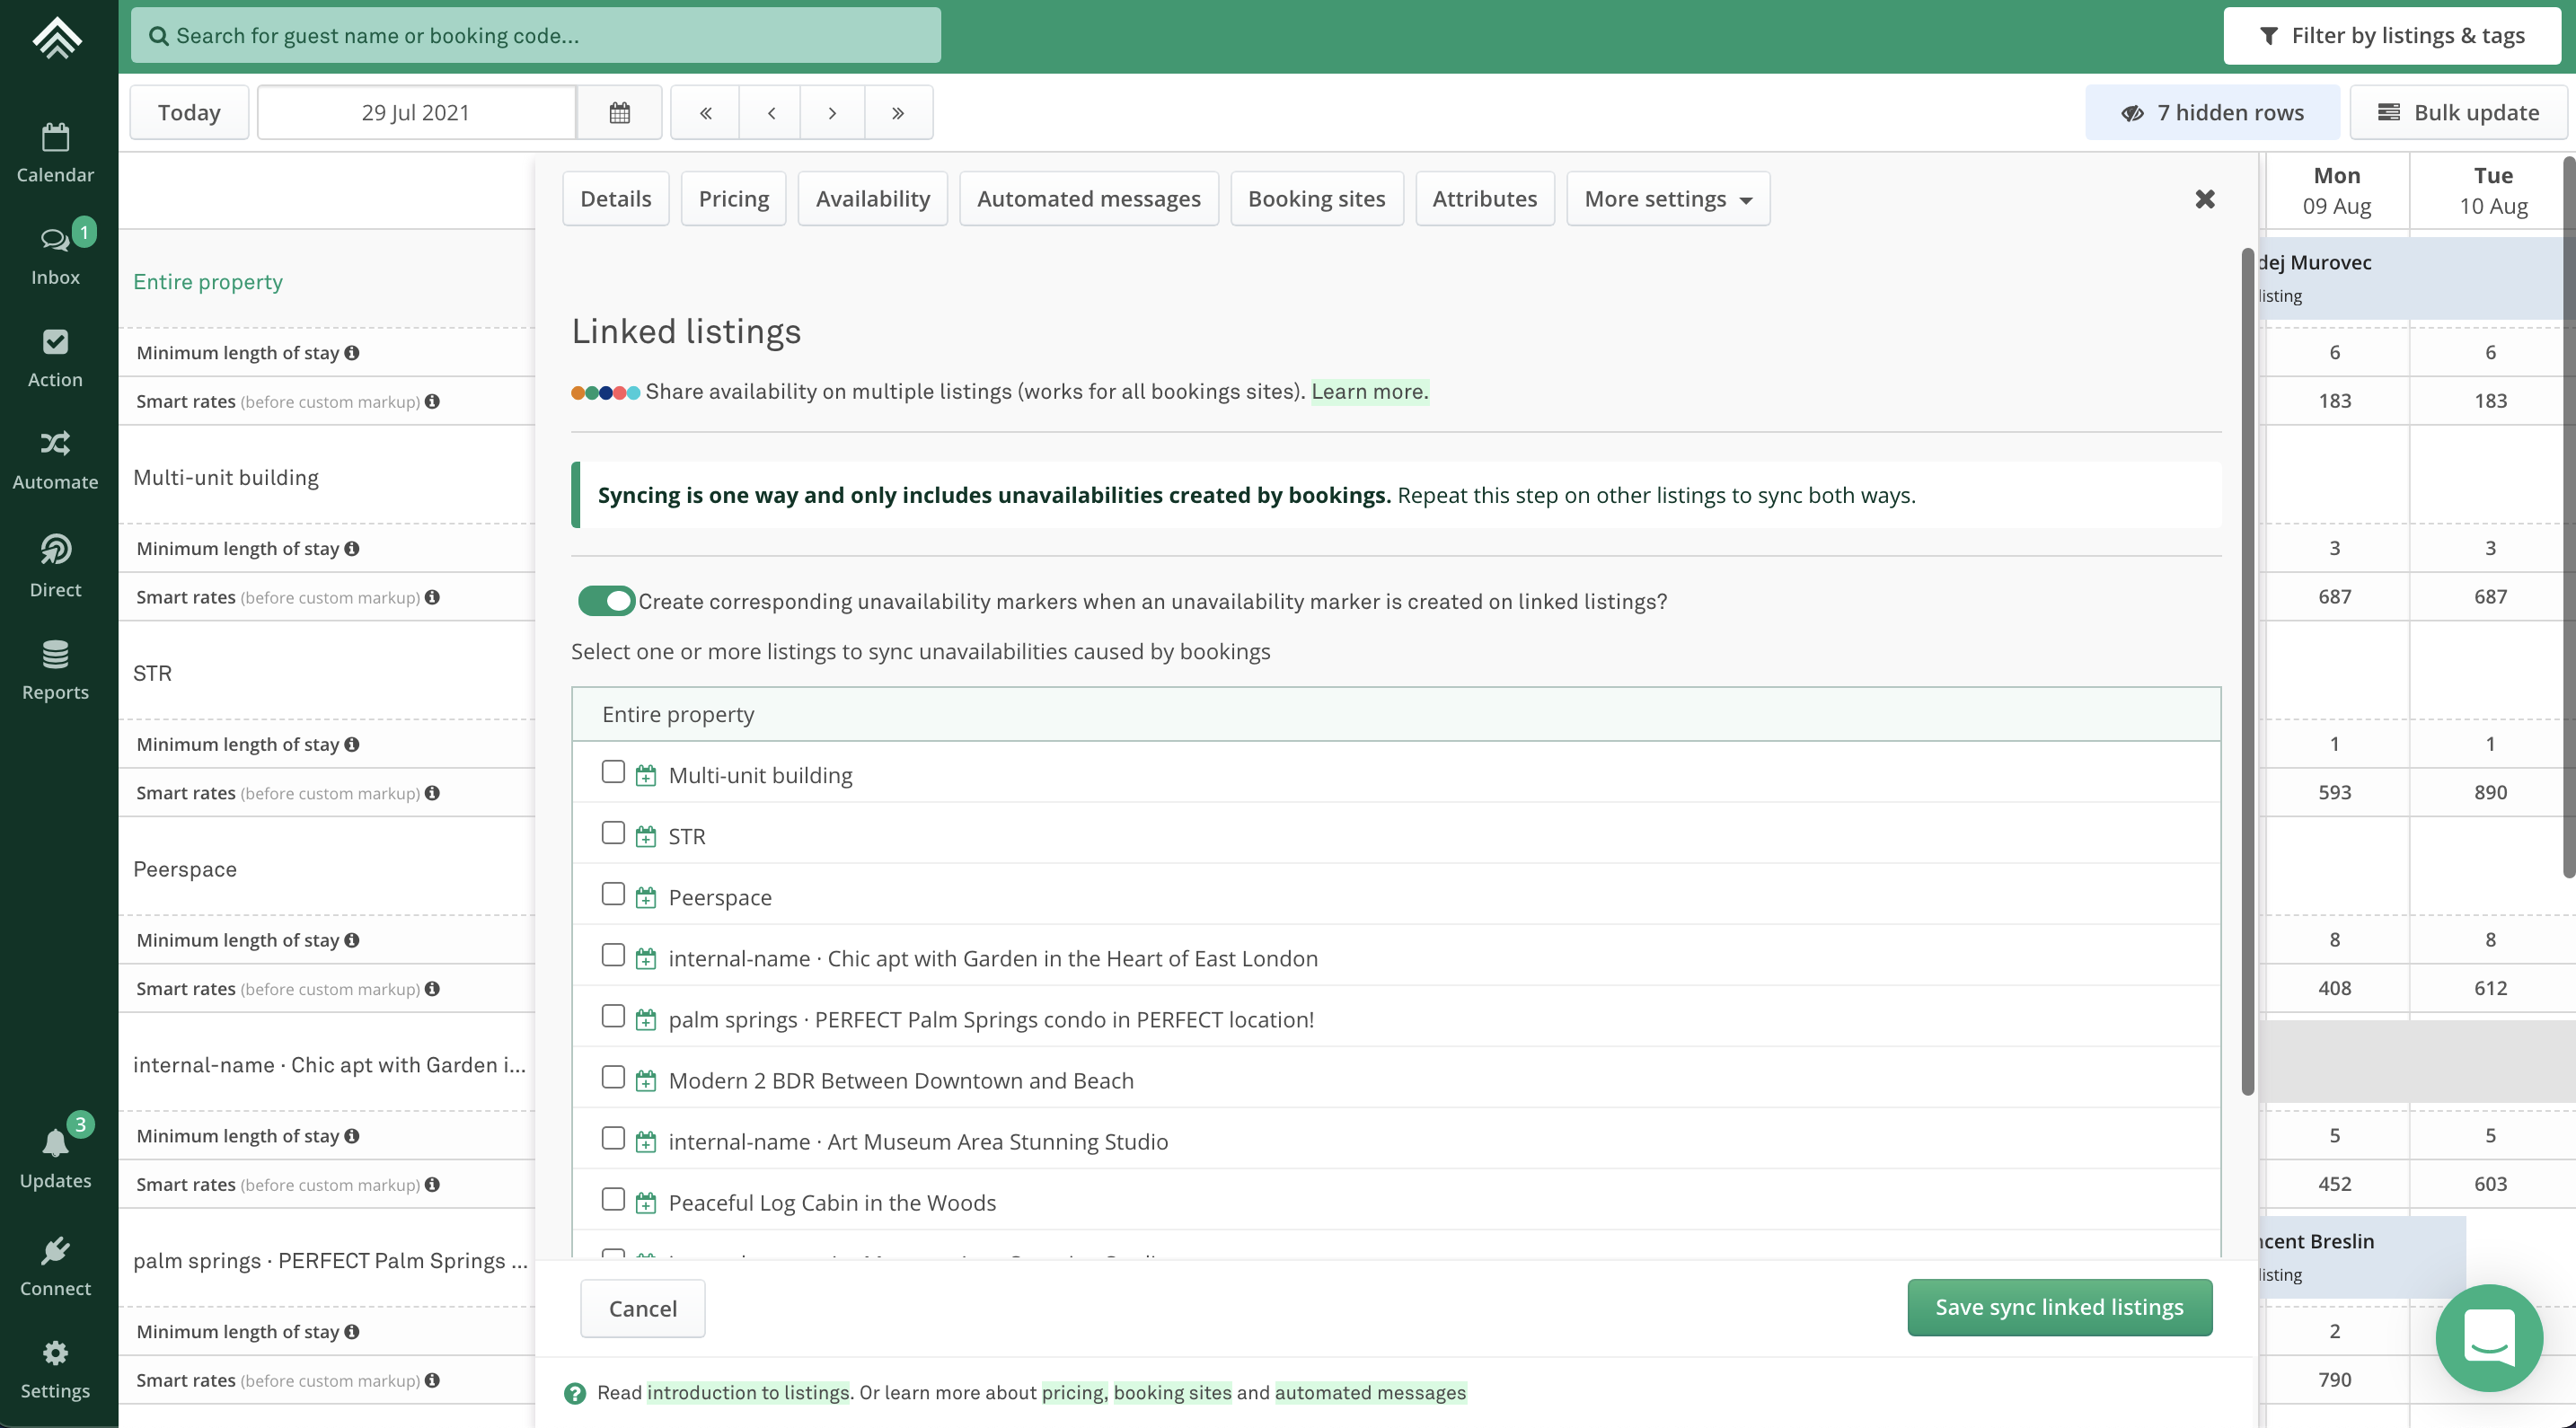Screen dimensions: 2576x1428
Task: Open Filter by listings & tags
Action: pos(2391,36)
